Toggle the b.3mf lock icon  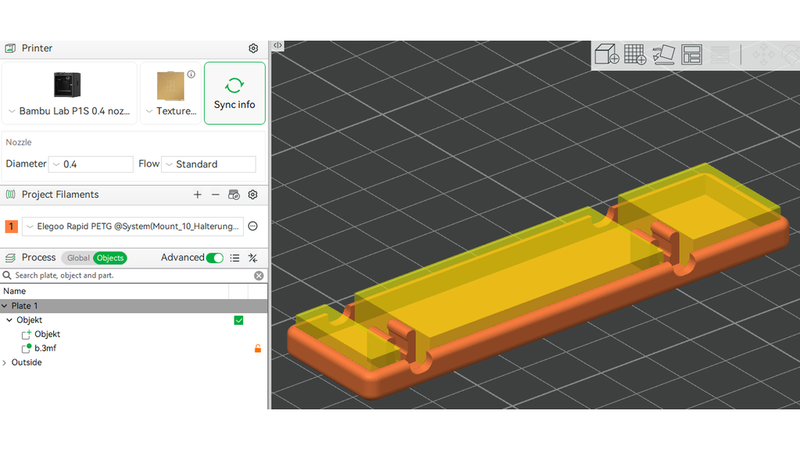pyautogui.click(x=258, y=348)
